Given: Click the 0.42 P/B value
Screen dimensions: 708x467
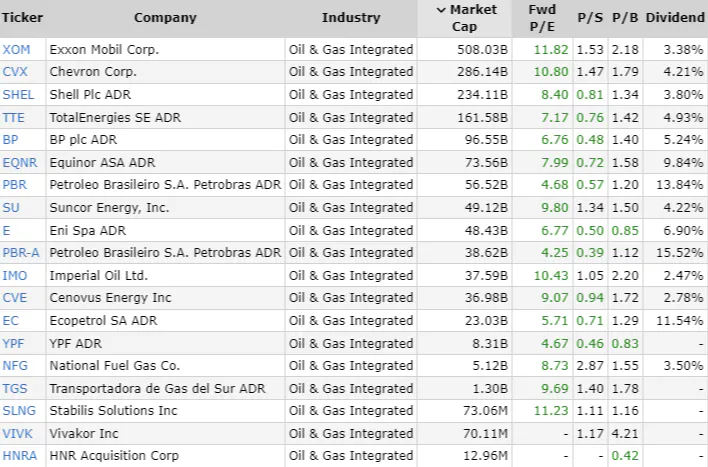Looking at the screenshot, I should 625,456.
